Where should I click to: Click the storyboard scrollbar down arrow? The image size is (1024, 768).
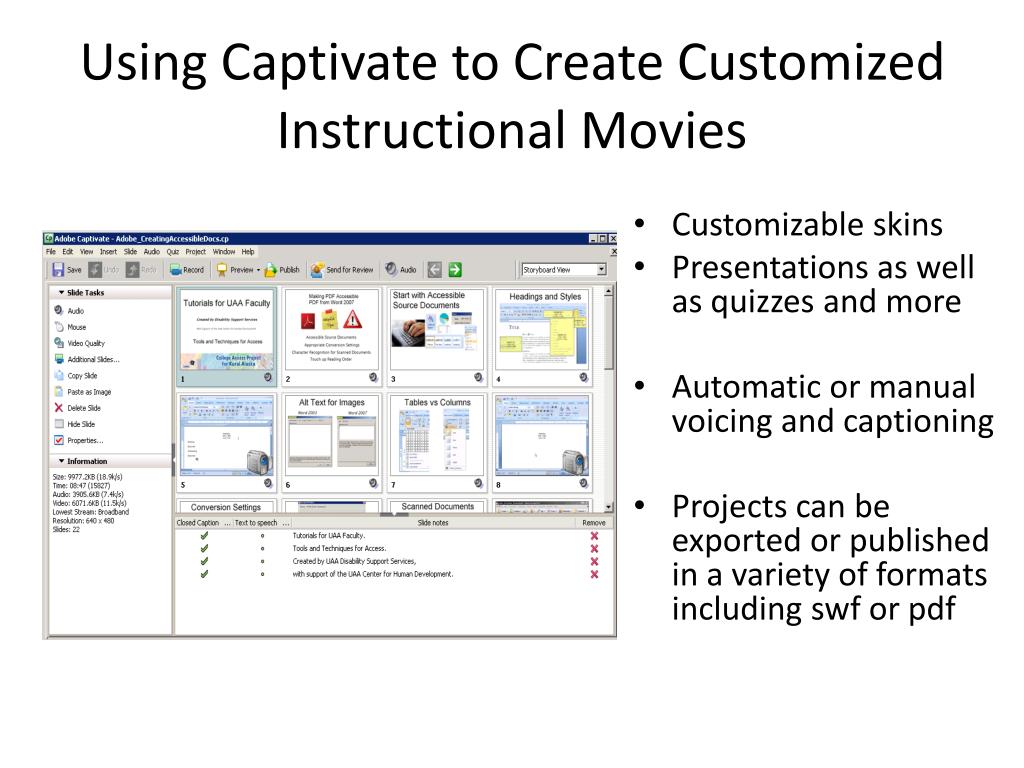pos(609,507)
